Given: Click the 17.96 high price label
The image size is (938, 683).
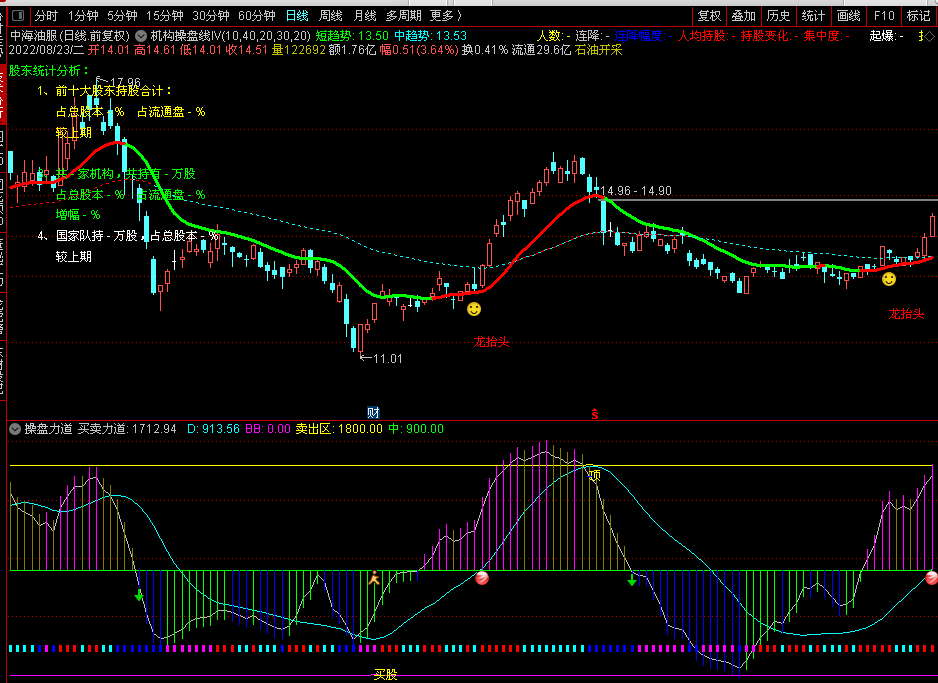Looking at the screenshot, I should 125,83.
